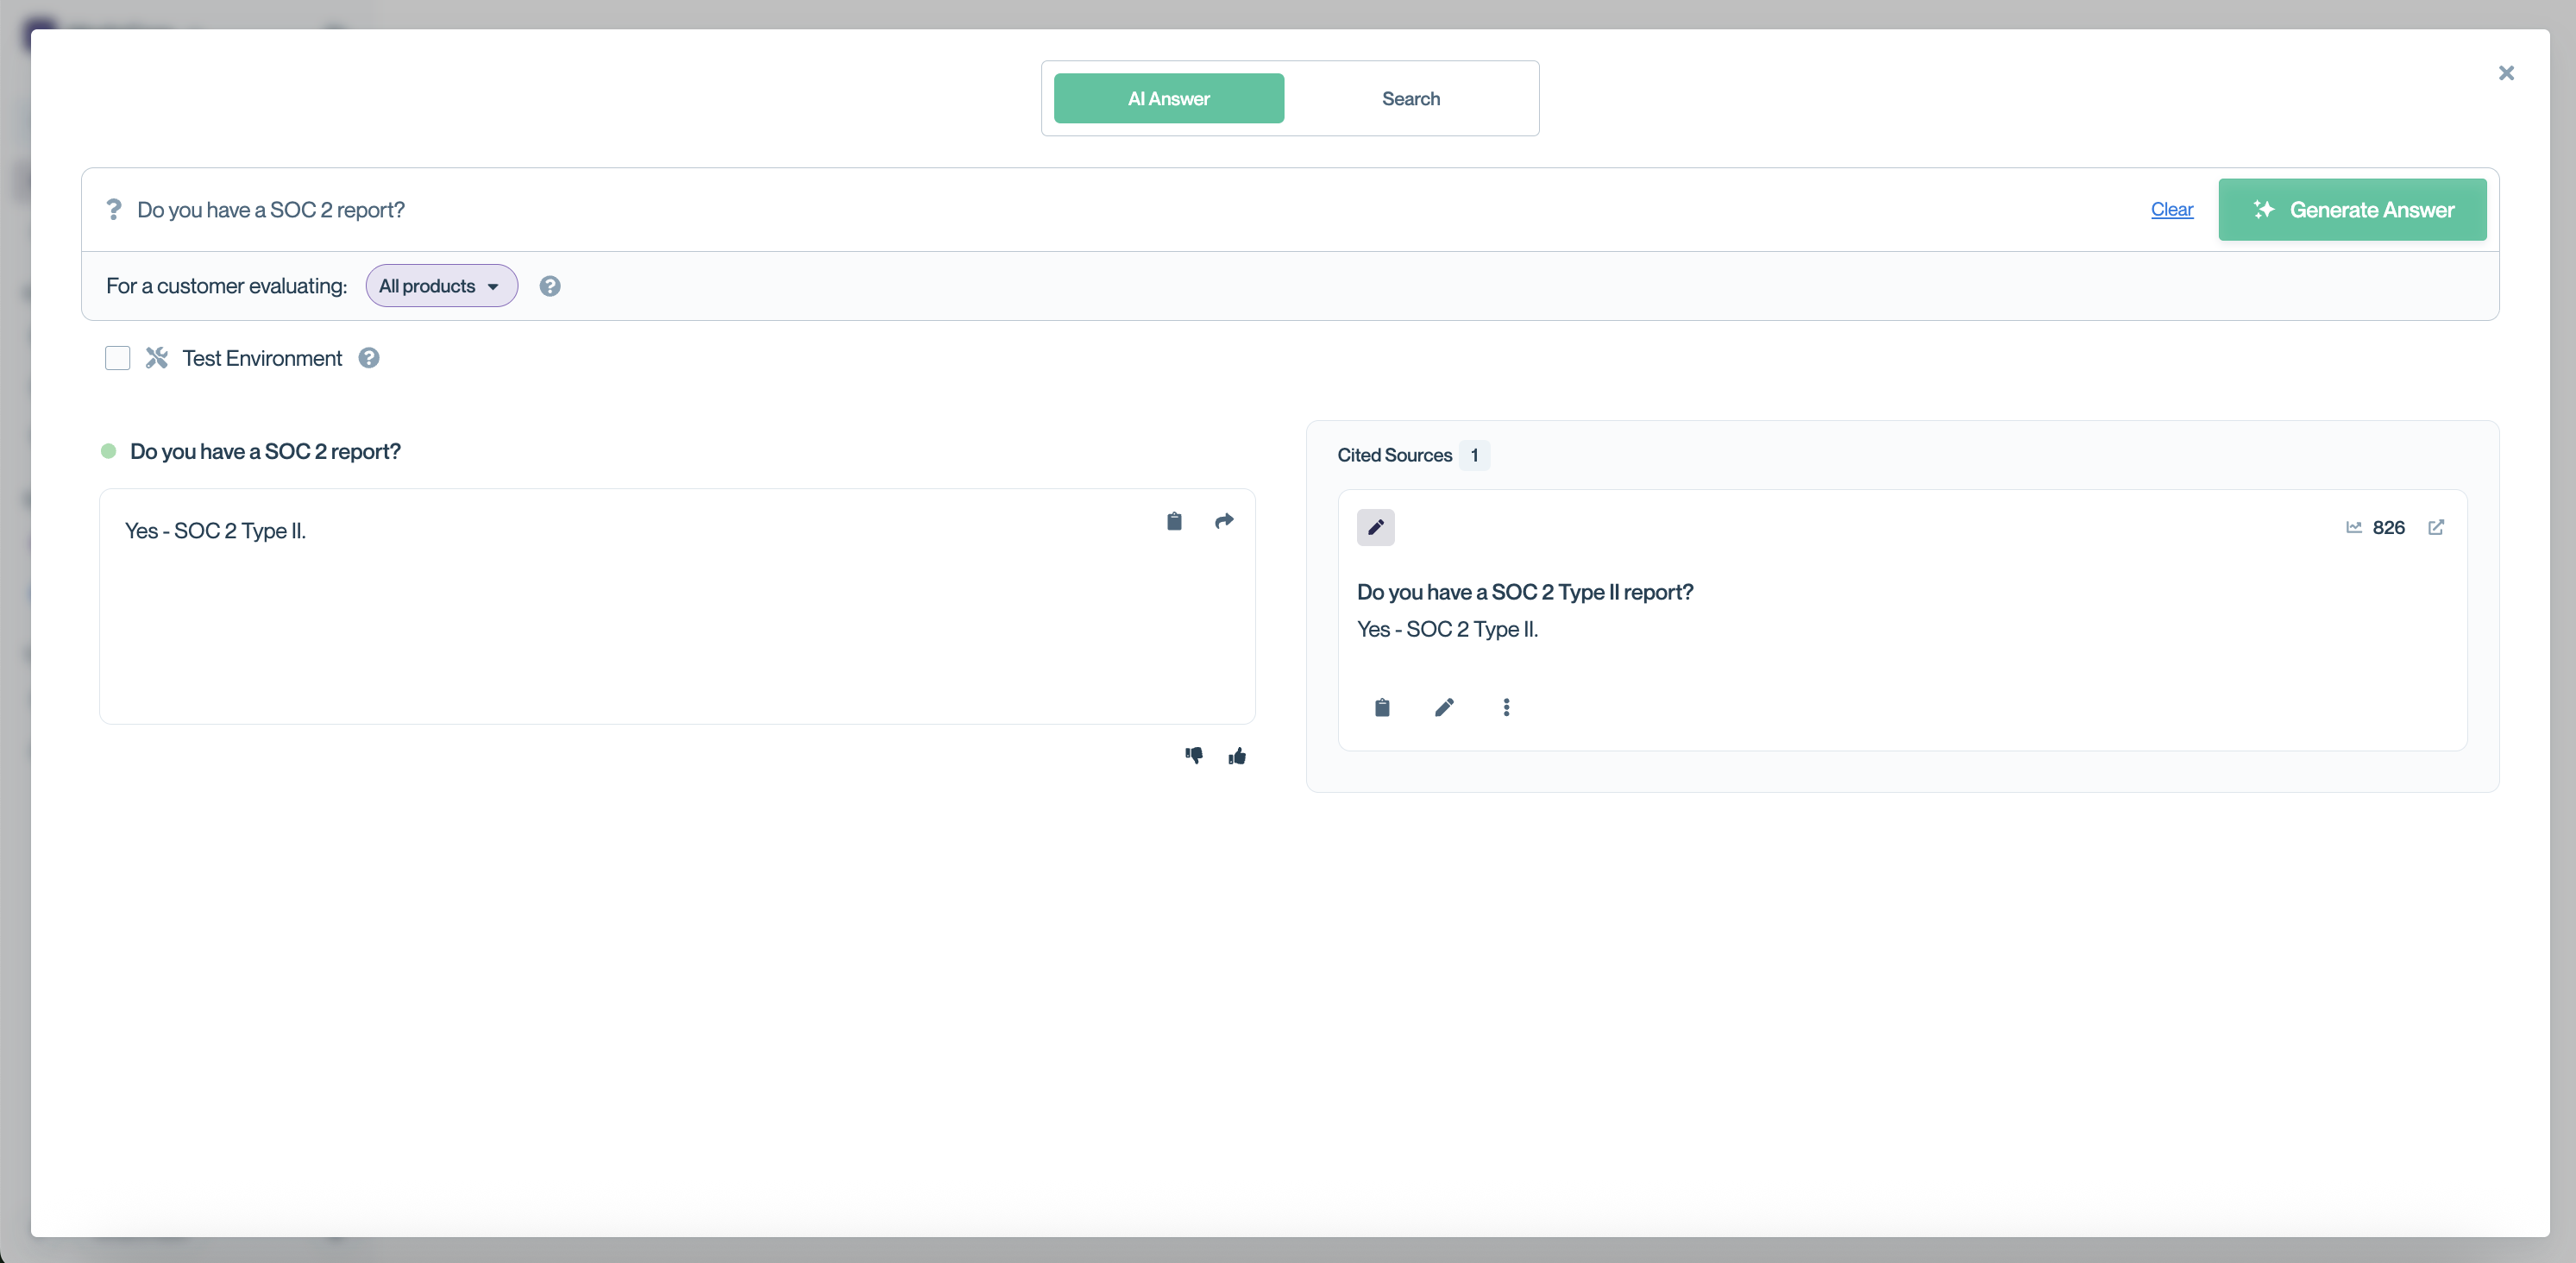Open cited source in new window
2576x1263 pixels.
point(2436,527)
